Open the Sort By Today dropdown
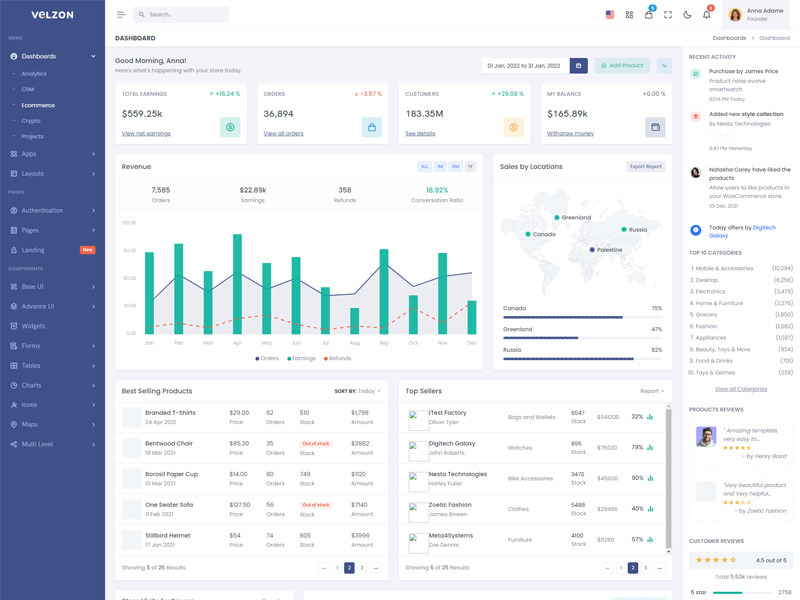This screenshot has width=800, height=600. coord(358,391)
